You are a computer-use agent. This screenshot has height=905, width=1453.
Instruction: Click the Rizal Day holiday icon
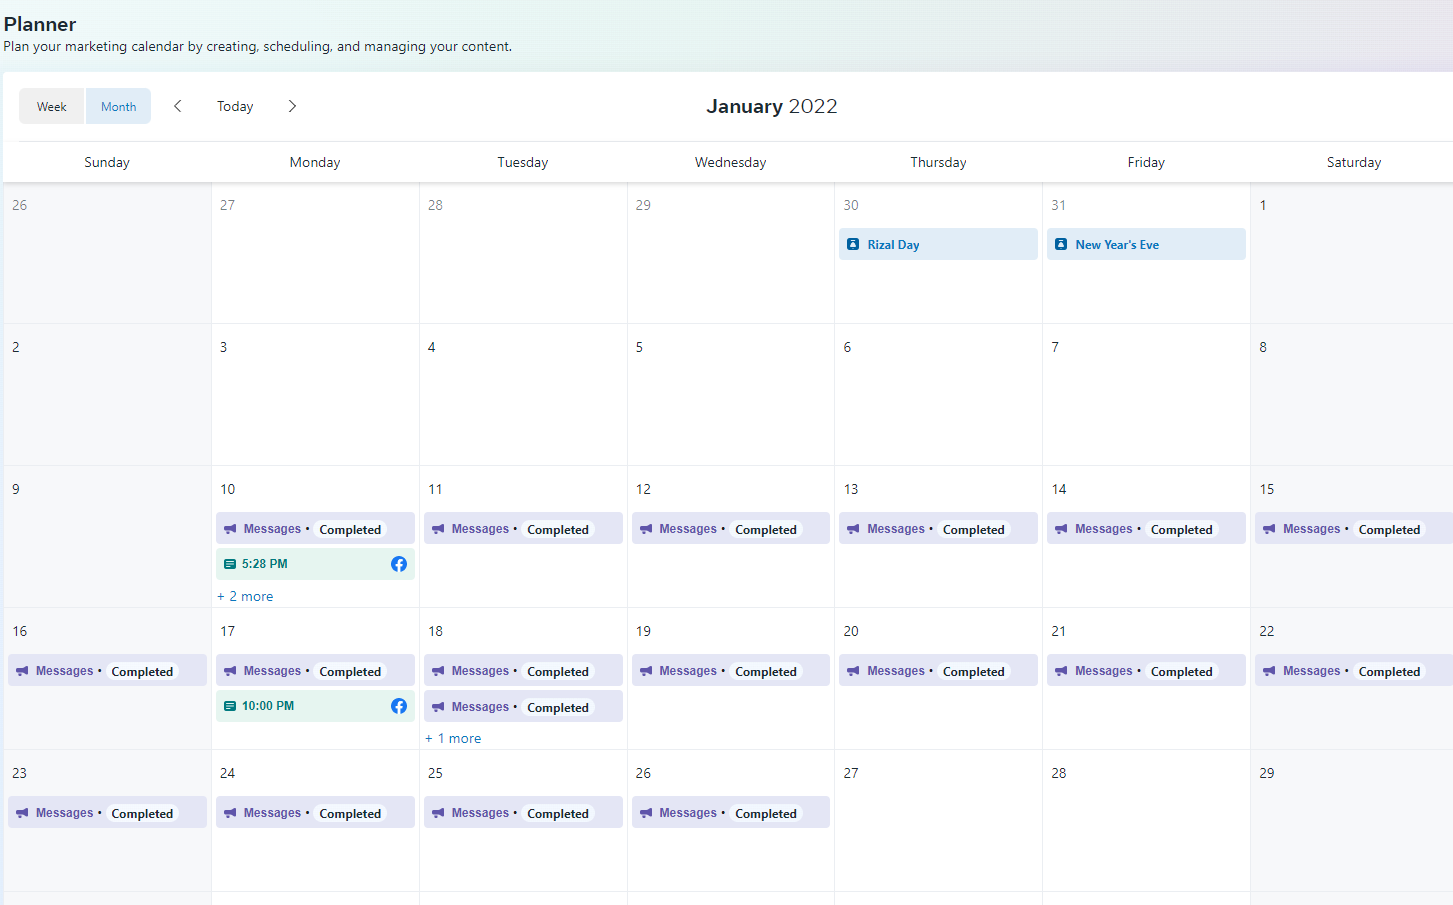point(853,244)
